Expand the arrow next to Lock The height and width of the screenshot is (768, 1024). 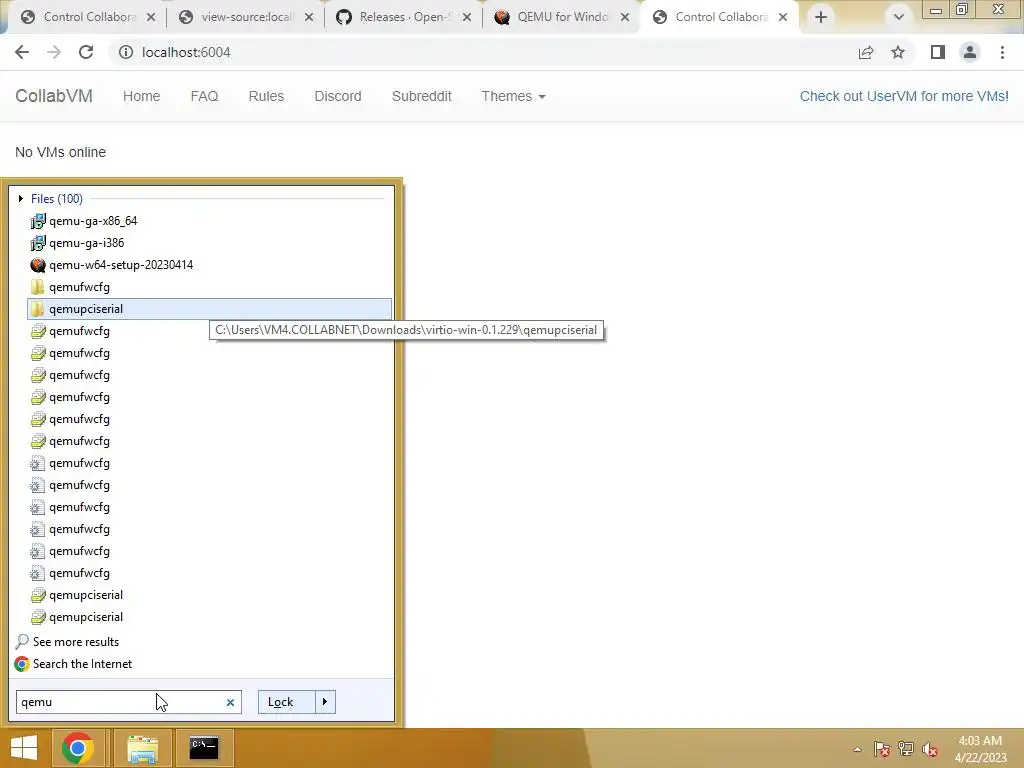[325, 702]
